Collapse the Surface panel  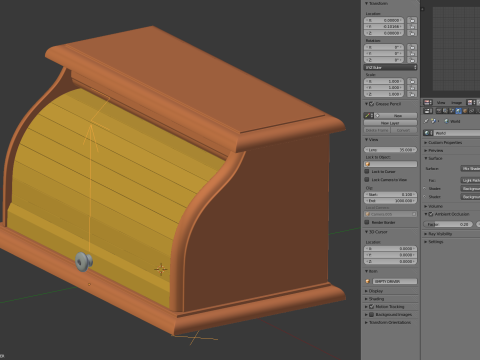(426, 158)
